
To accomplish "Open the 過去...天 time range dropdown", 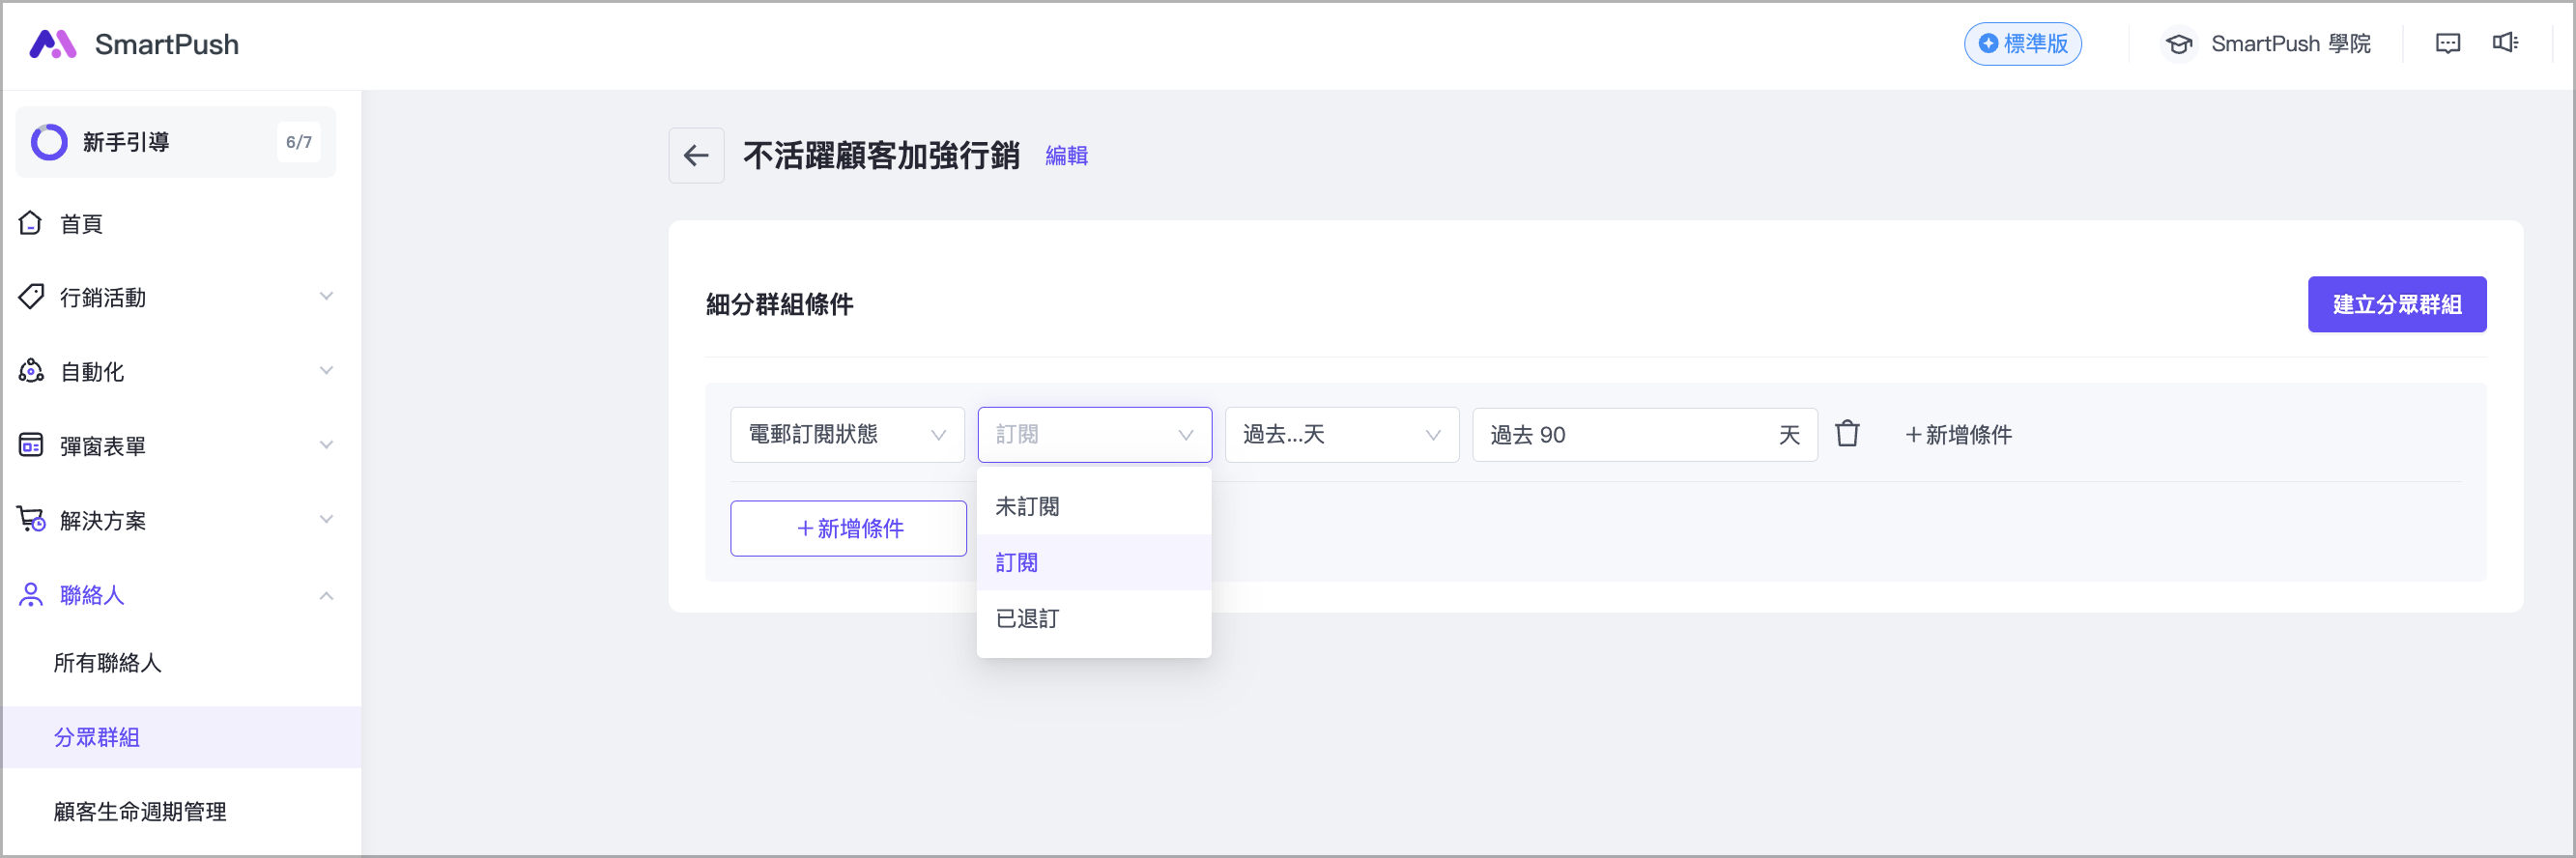I will coord(1340,435).
